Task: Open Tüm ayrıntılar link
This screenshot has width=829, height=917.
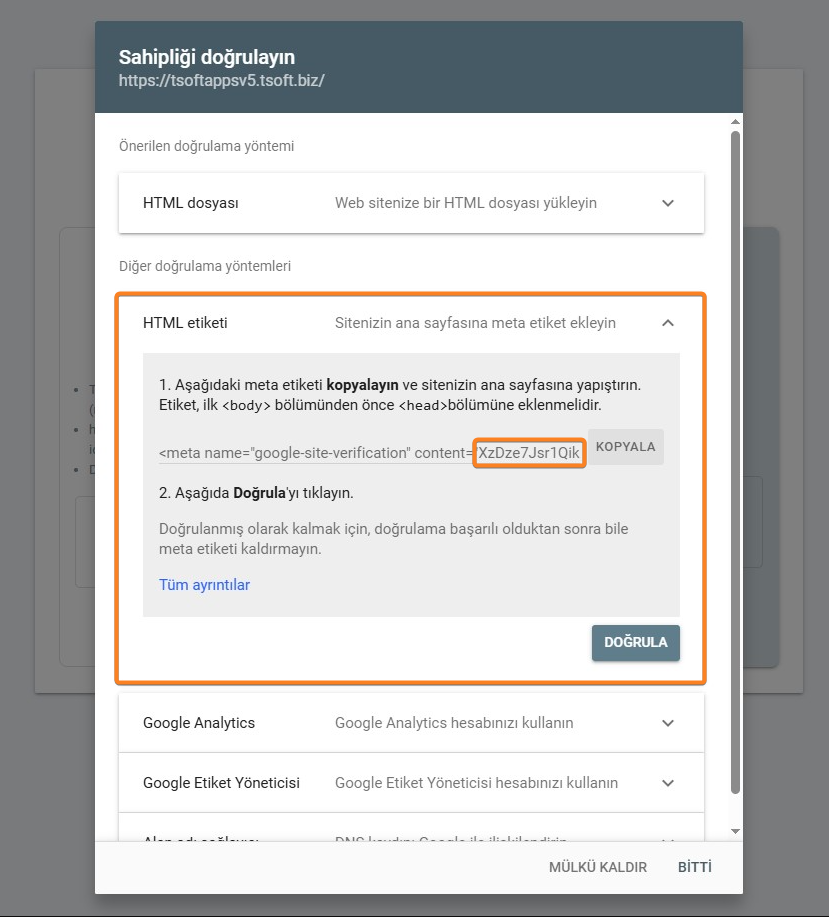Action: 204,584
